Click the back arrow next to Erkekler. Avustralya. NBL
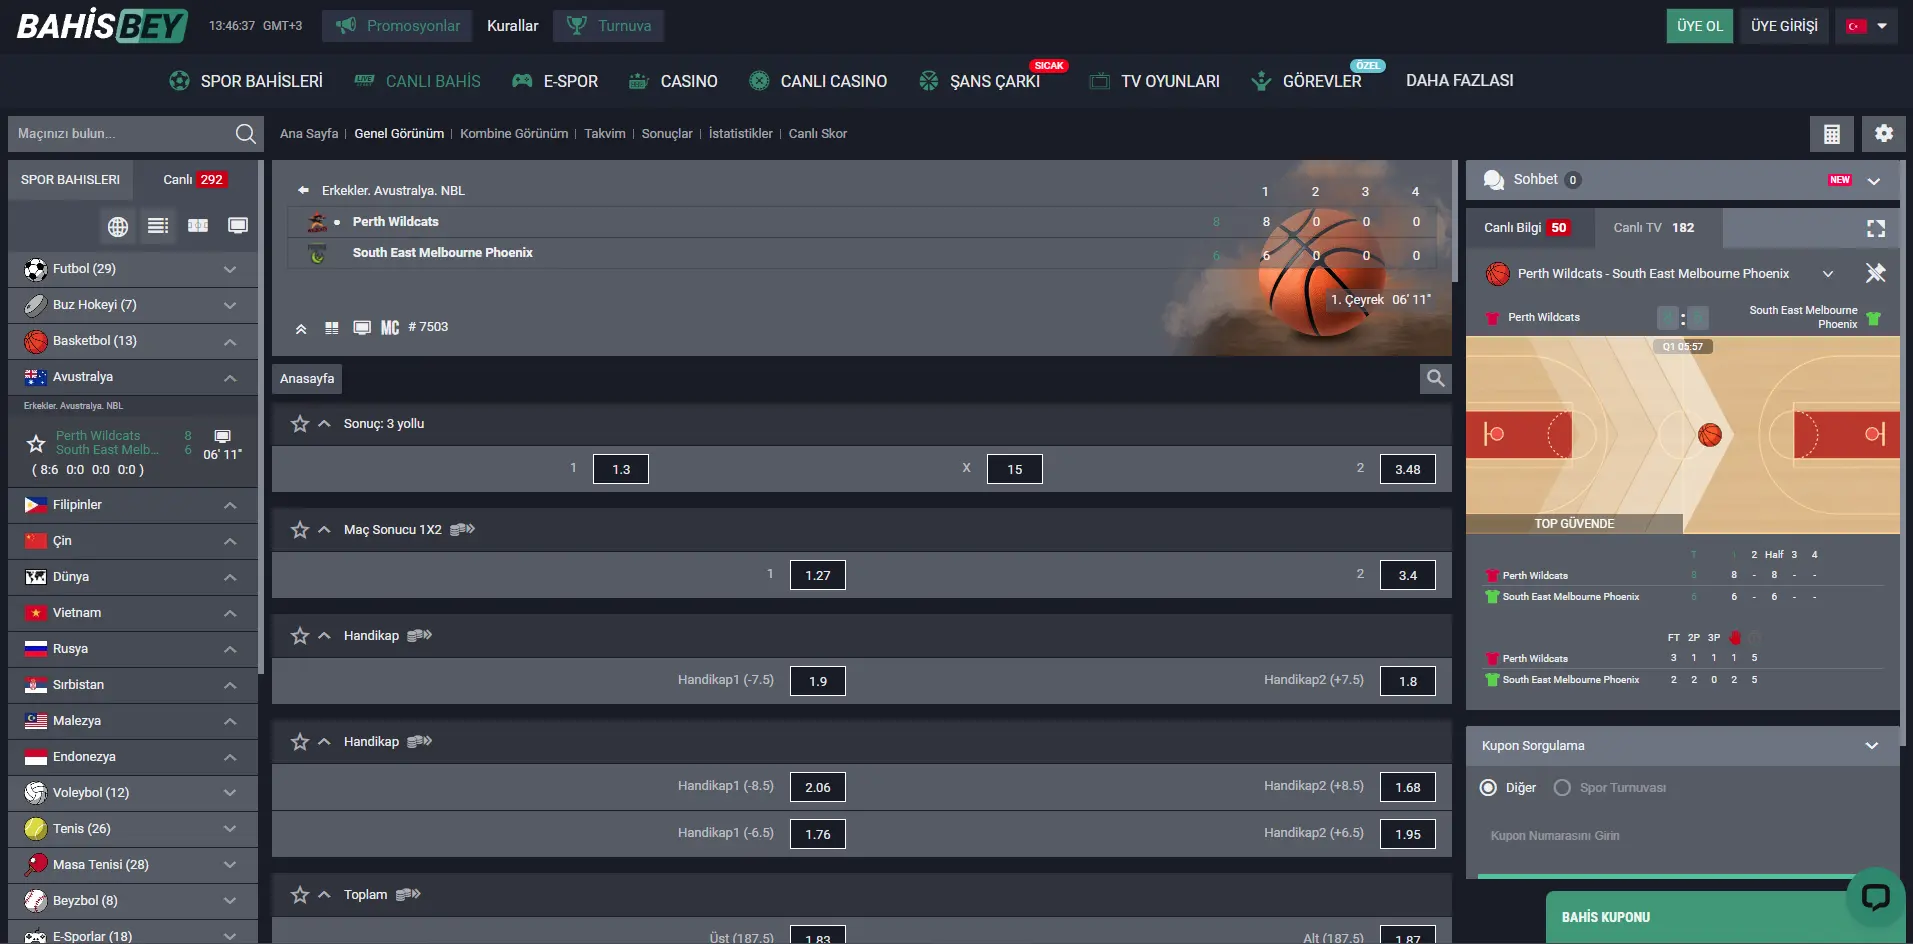The height and width of the screenshot is (944, 1913). point(303,190)
